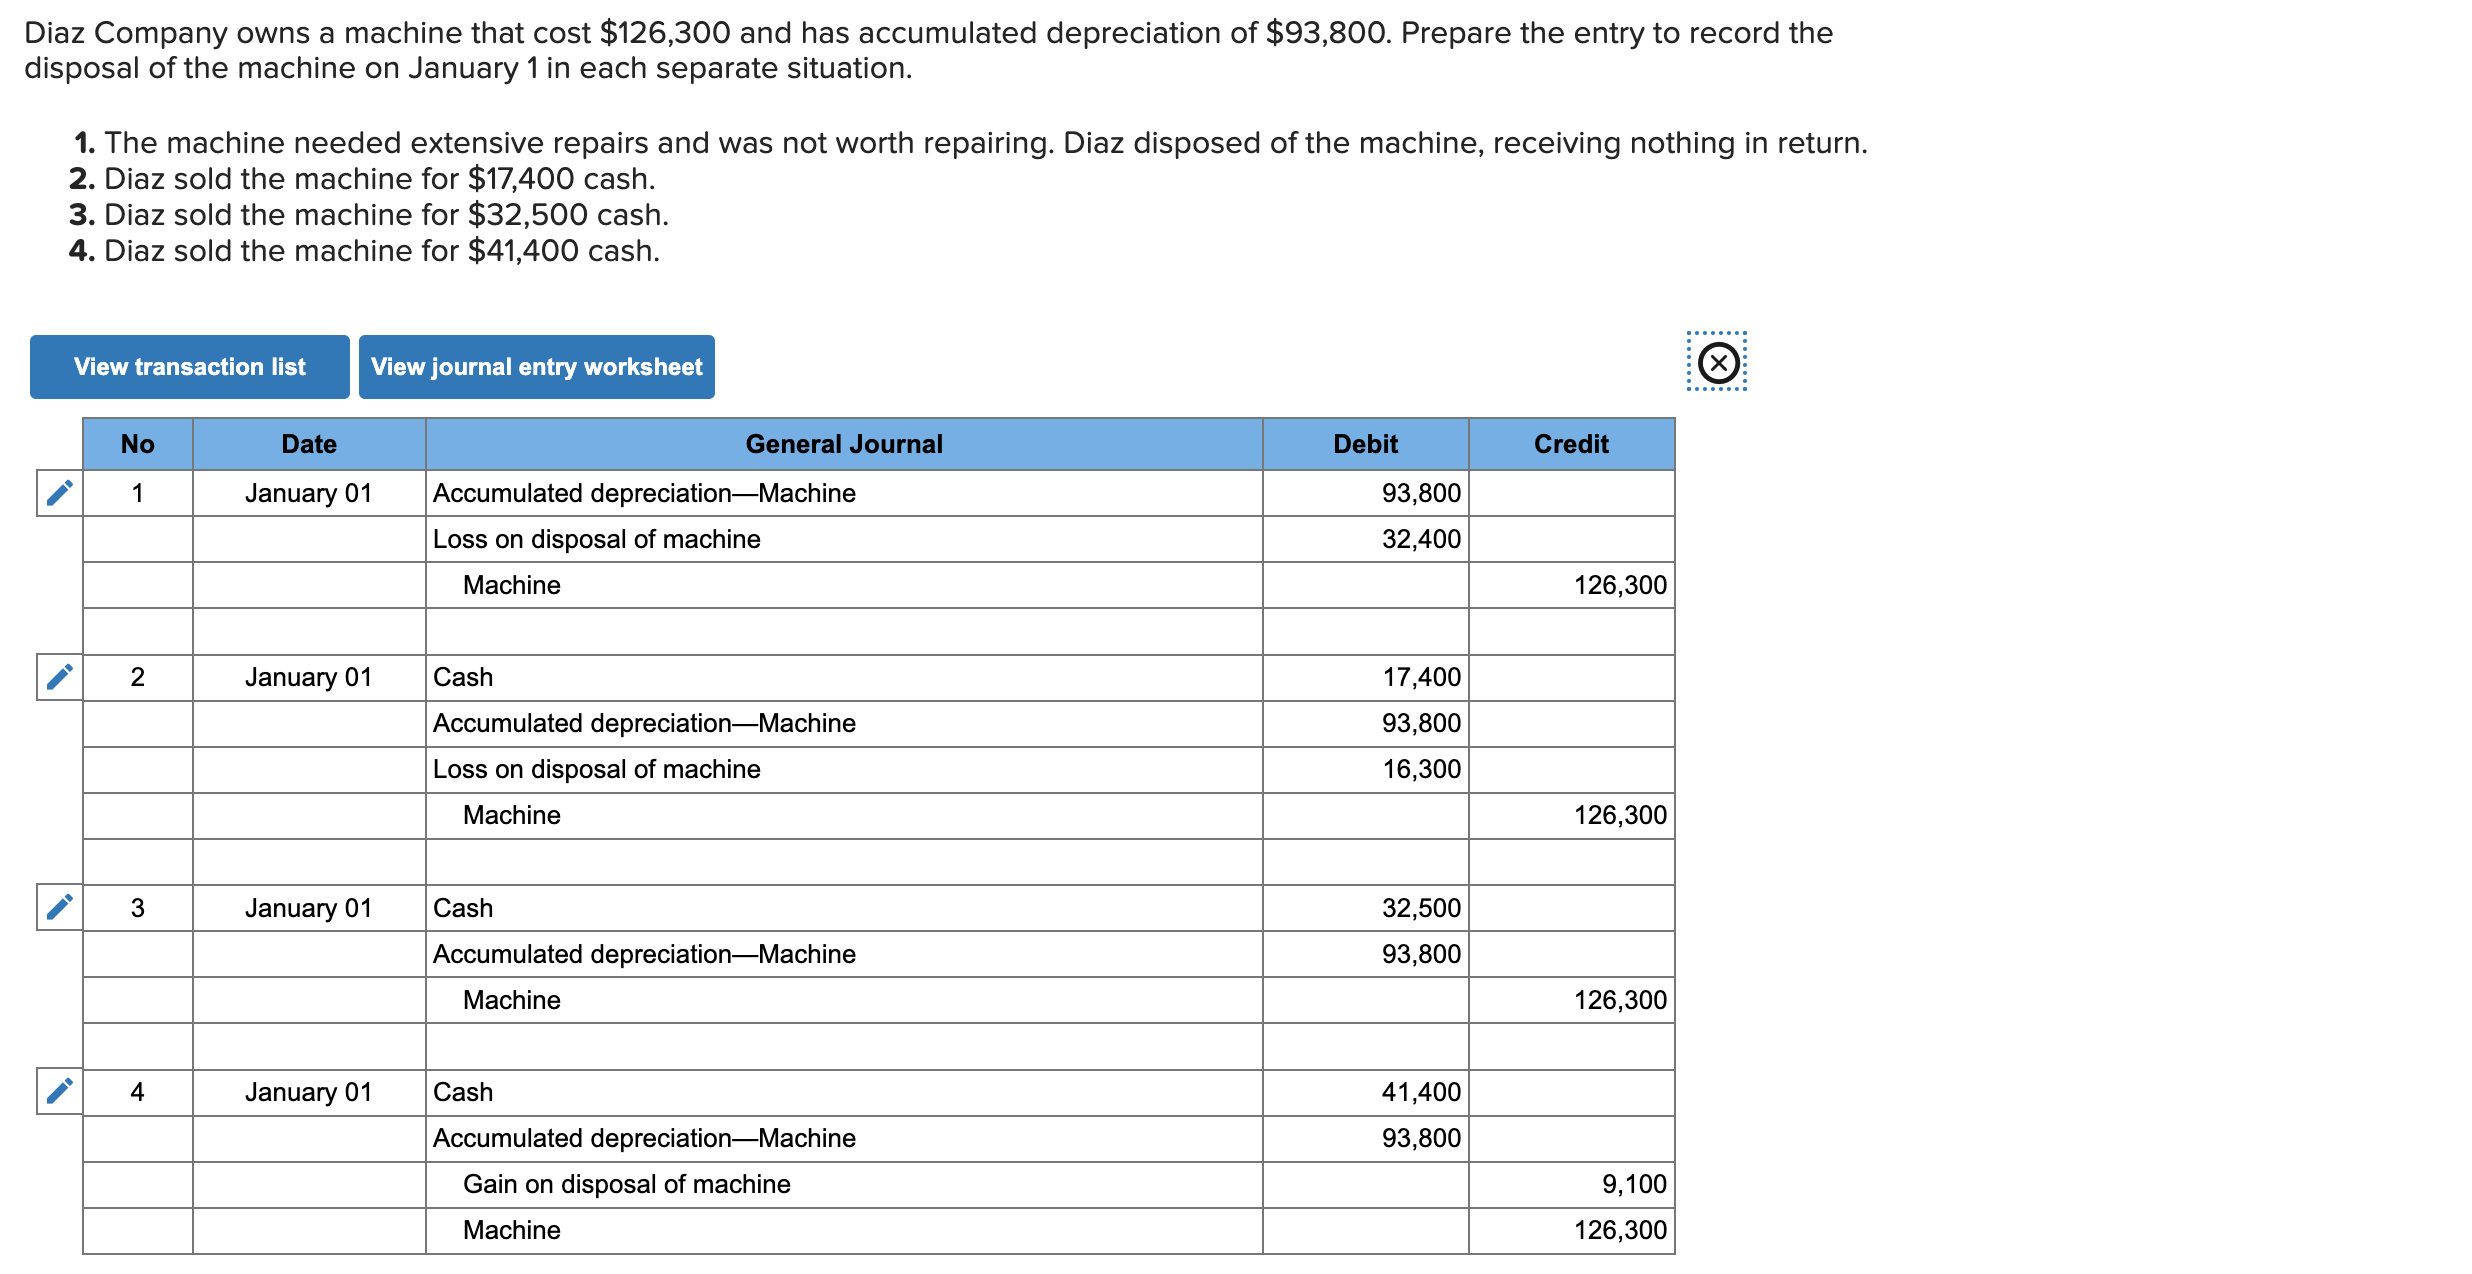Viewport: 2472px width, 1274px height.
Task: Select Loss on disposal row in entry 2
Action: point(843,769)
